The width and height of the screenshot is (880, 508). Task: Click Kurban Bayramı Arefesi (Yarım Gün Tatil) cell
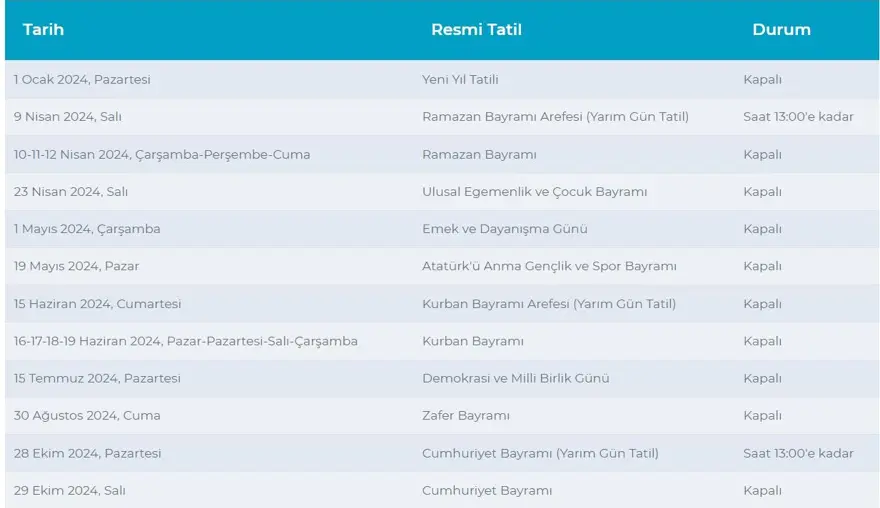coord(548,304)
